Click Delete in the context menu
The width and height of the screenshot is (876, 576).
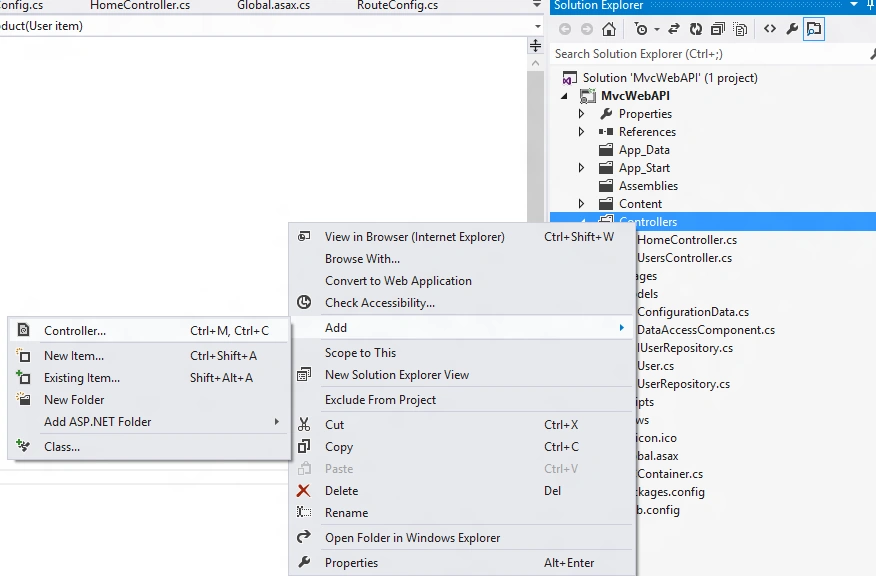[462, 491]
